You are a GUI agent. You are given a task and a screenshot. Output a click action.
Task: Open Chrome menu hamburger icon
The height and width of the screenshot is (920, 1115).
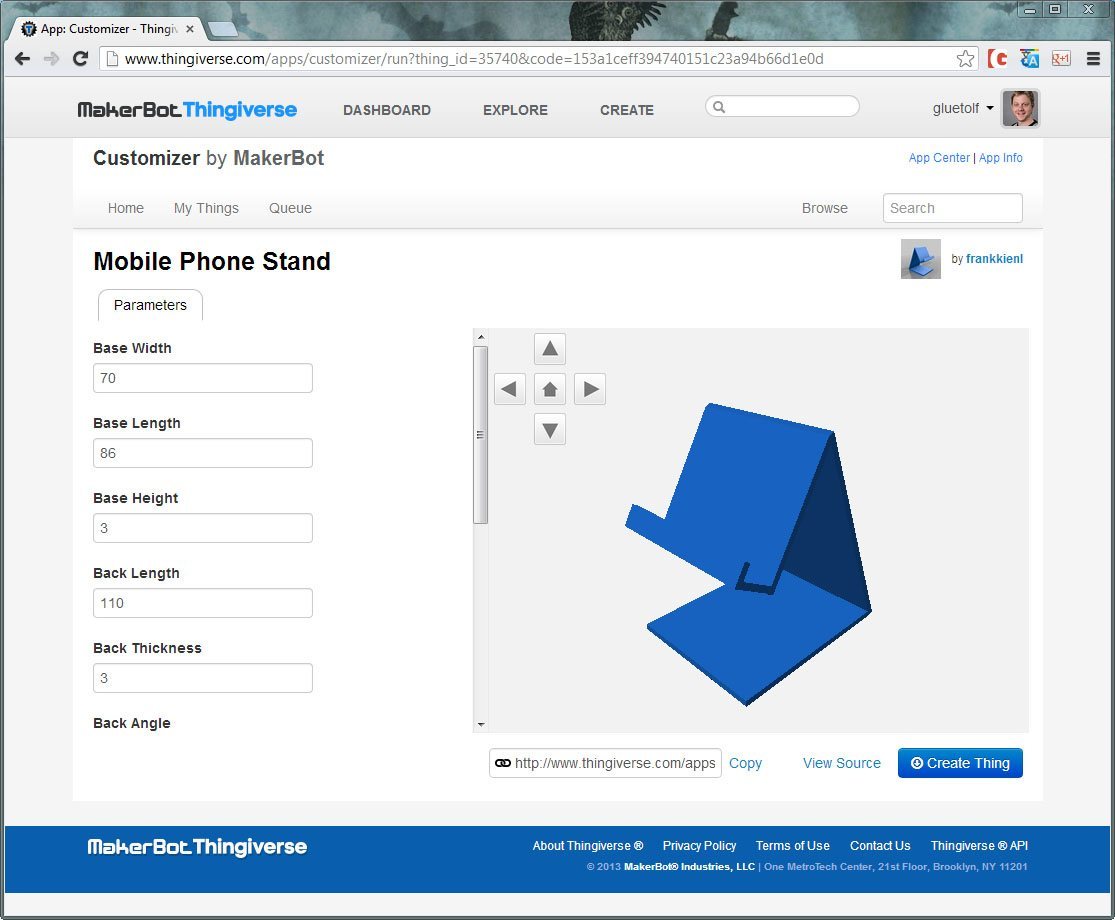1094,59
